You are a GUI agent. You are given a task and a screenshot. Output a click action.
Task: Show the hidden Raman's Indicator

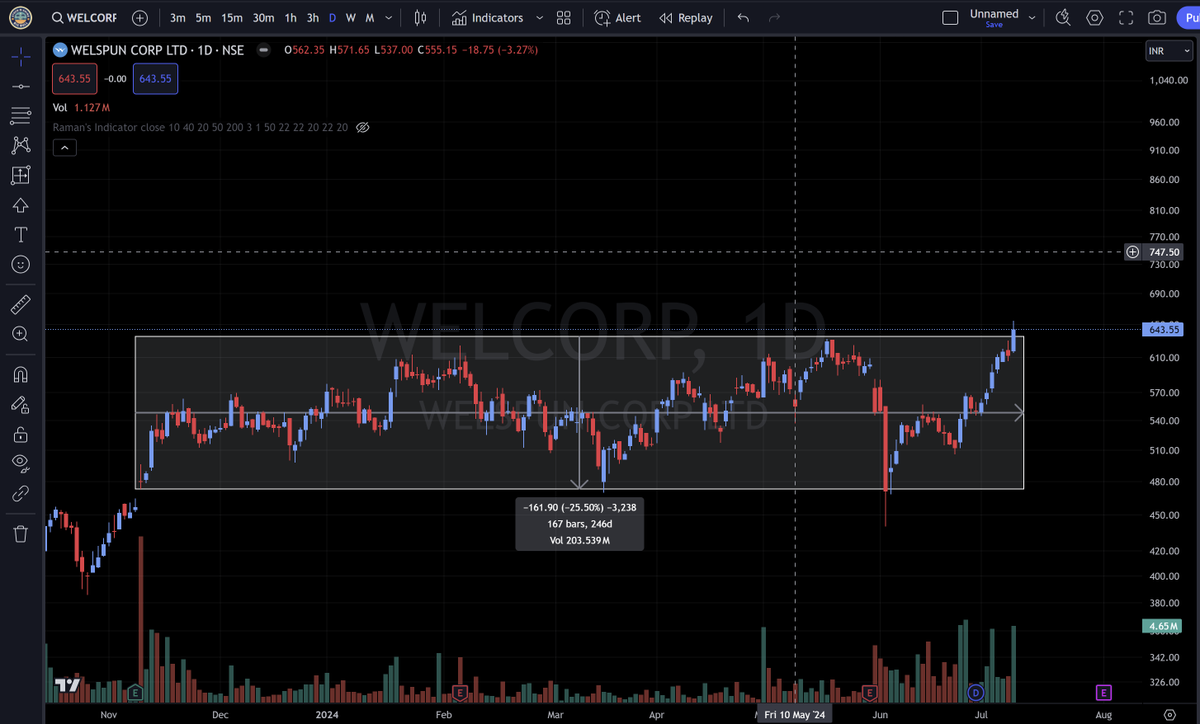(363, 128)
